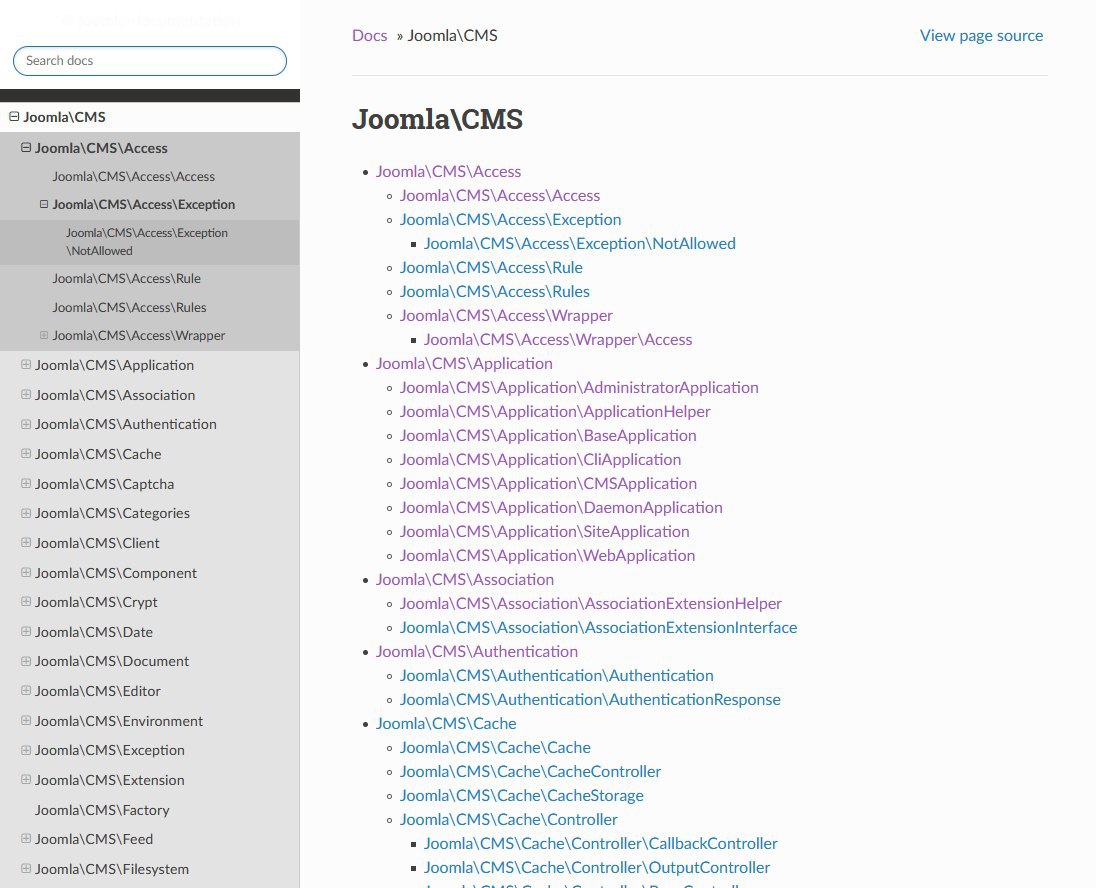
Task: Expand the Joomla\CMS\Feed sidebar node
Action: [x=26, y=838]
